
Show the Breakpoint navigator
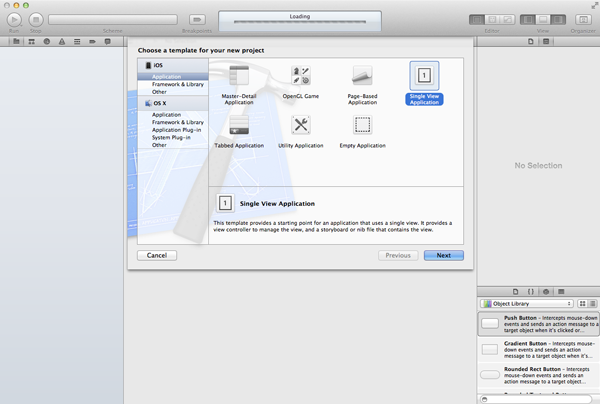coord(92,41)
